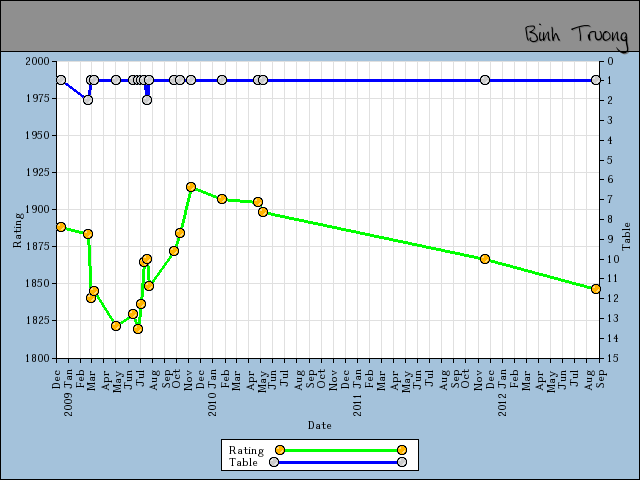Click the 'Table' label in the legend
640x480 pixels.
pyautogui.click(x=243, y=462)
